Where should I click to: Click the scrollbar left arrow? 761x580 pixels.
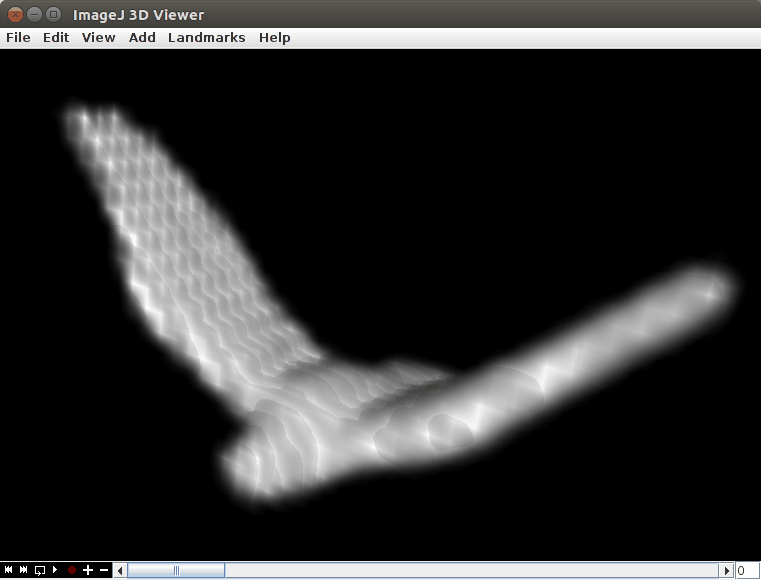[121, 571]
